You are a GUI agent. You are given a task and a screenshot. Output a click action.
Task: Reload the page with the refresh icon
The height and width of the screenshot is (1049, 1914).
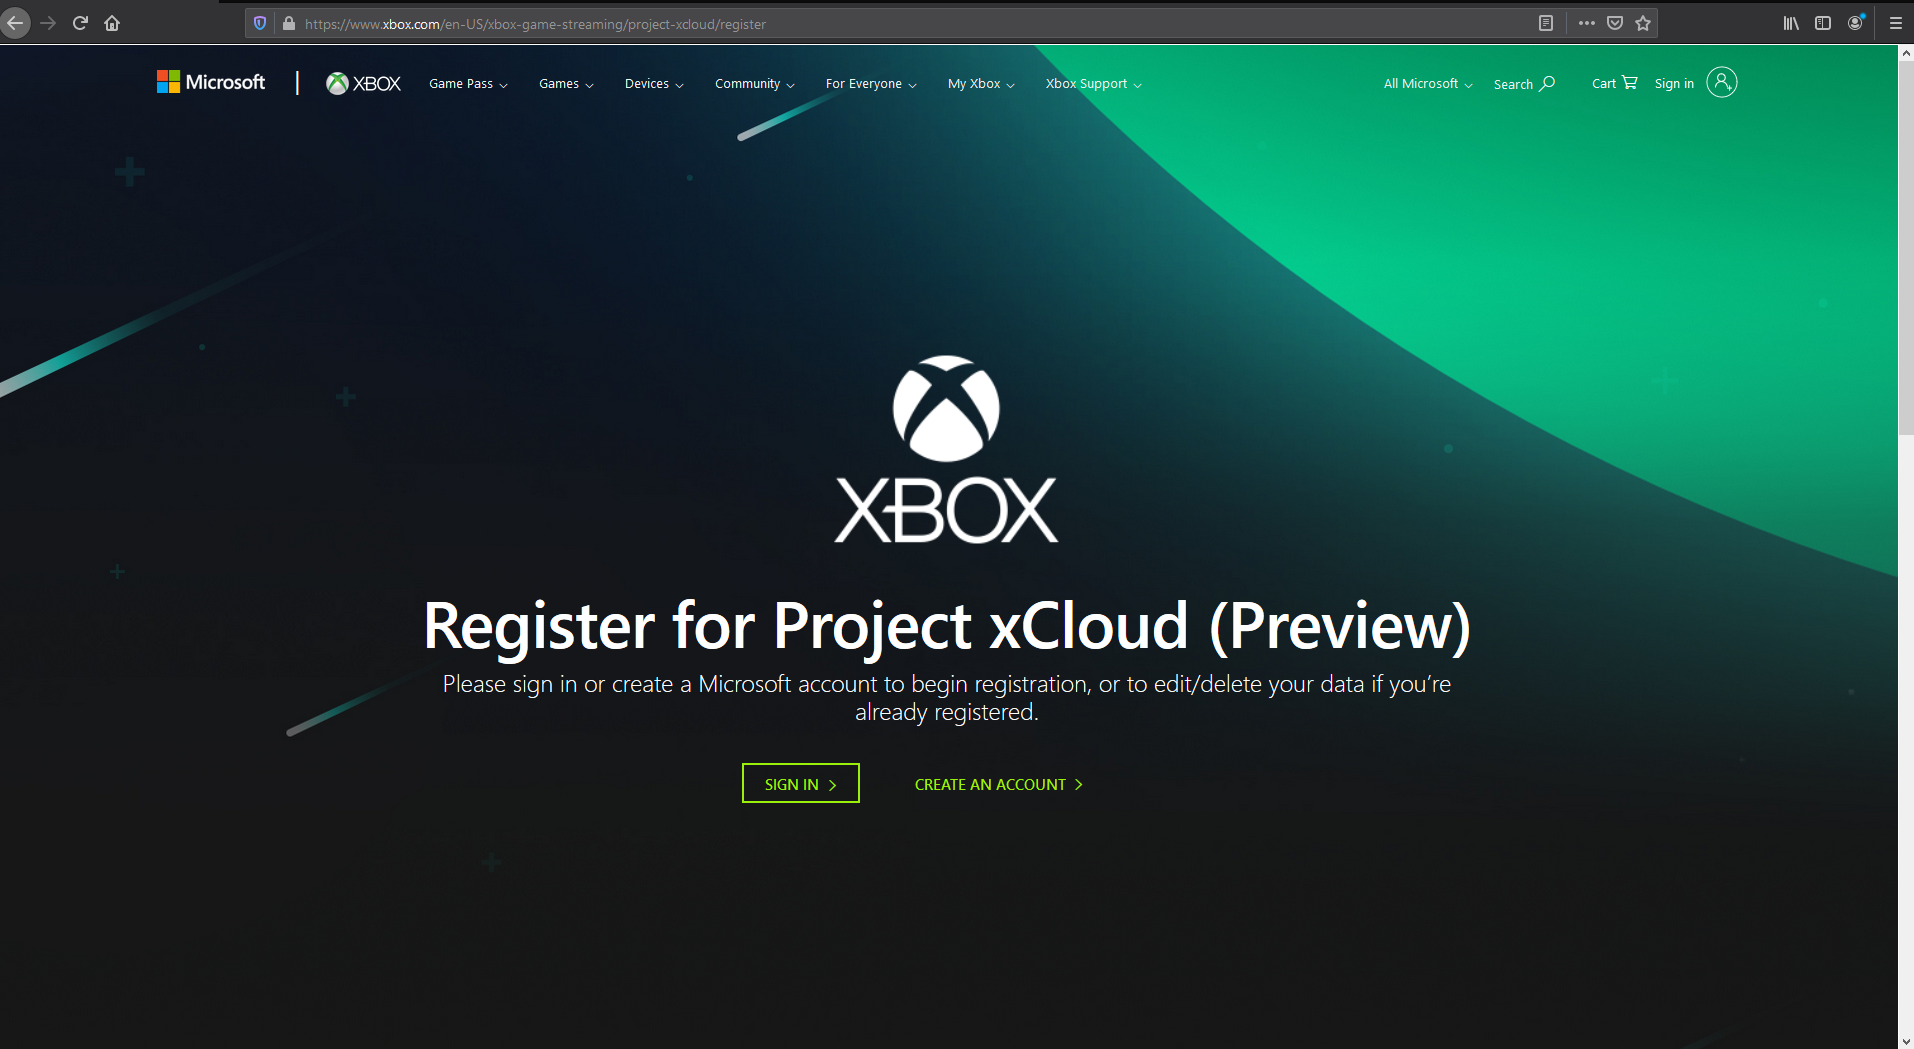[80, 23]
